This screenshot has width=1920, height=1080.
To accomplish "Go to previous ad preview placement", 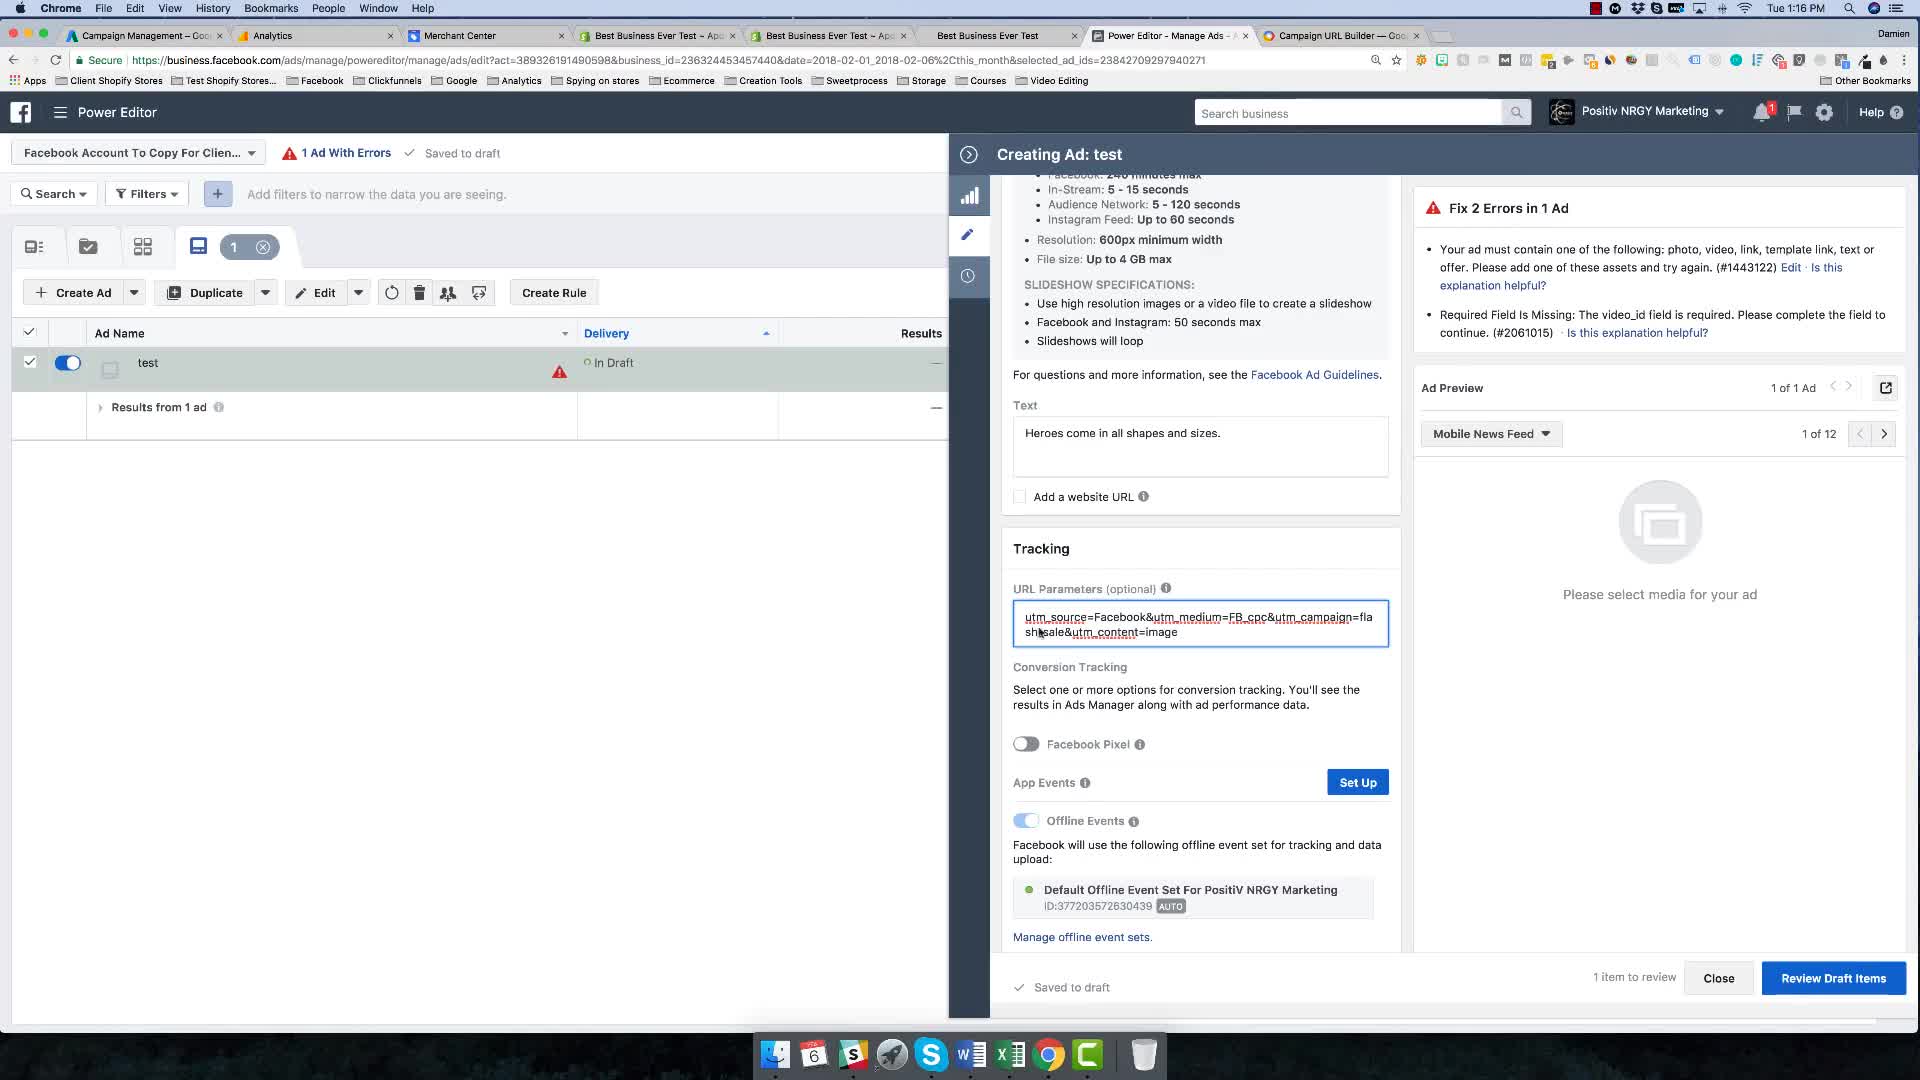I will click(x=1860, y=434).
